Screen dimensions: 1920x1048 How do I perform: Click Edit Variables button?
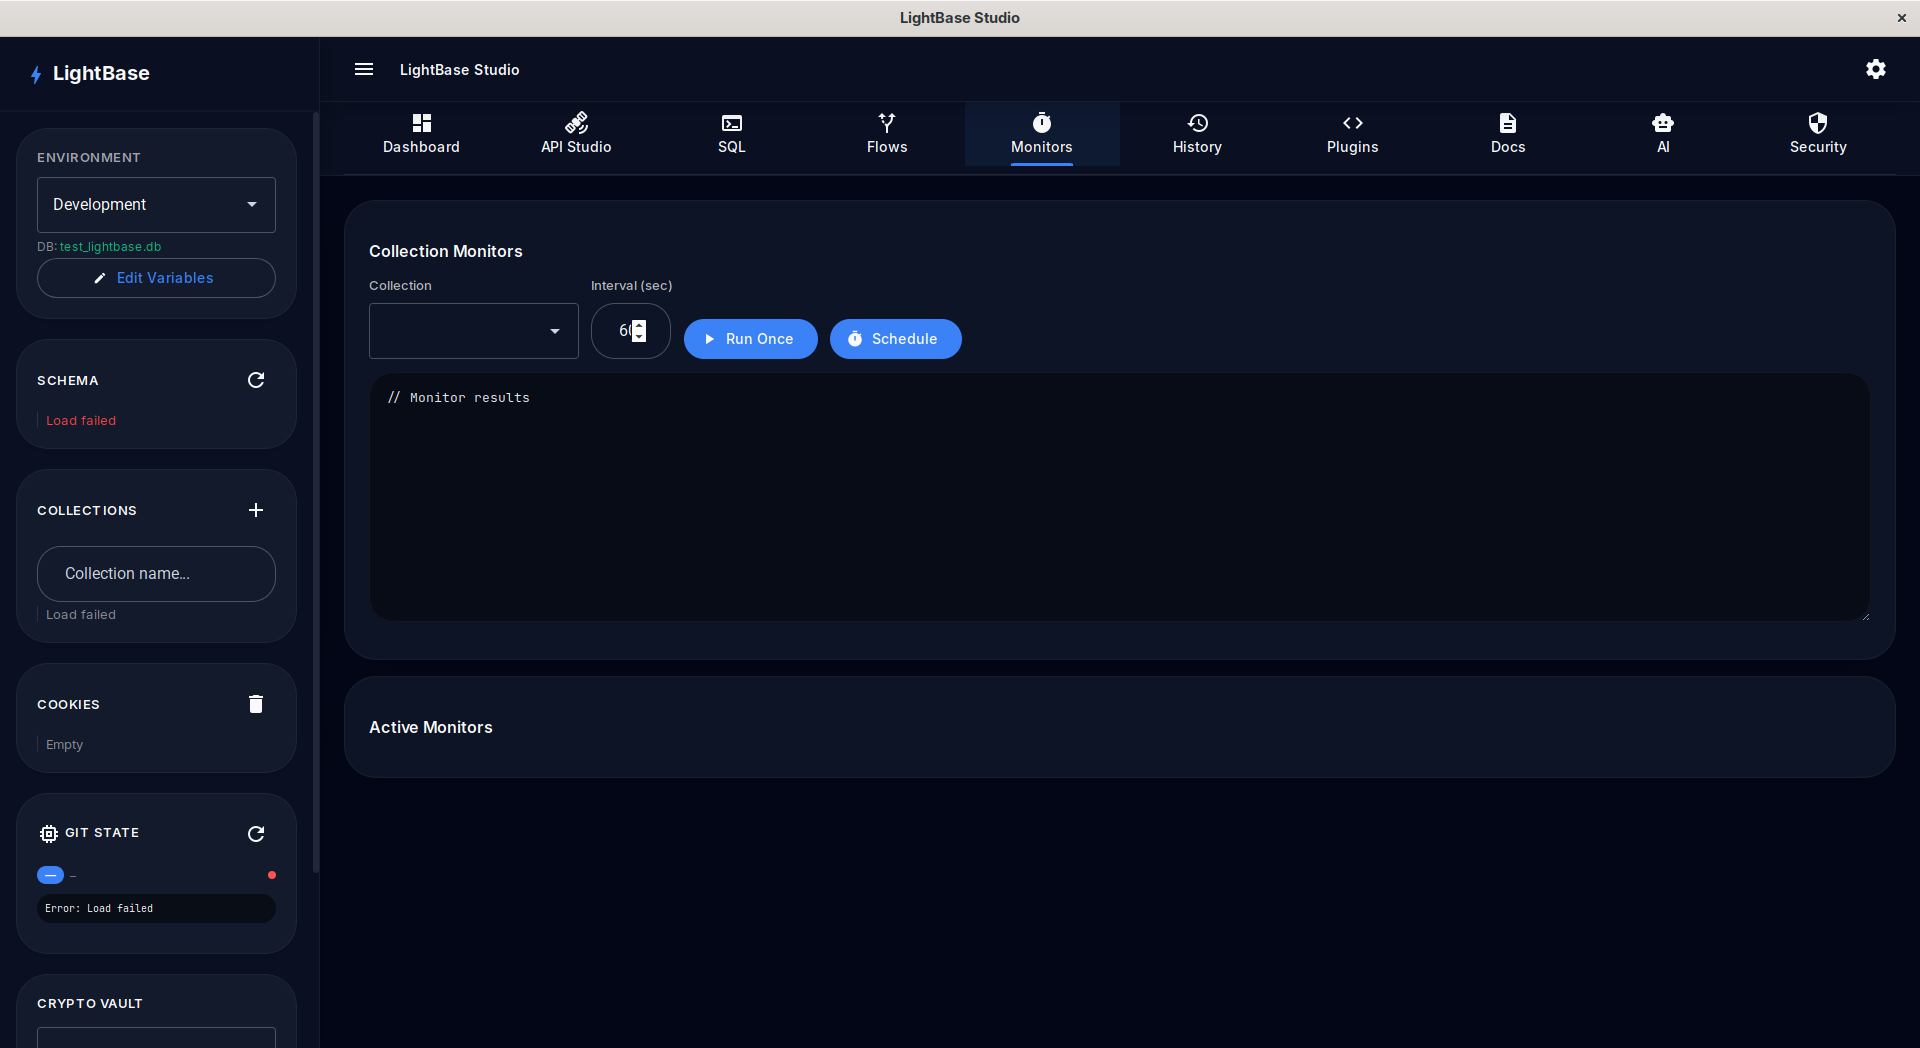[156, 278]
